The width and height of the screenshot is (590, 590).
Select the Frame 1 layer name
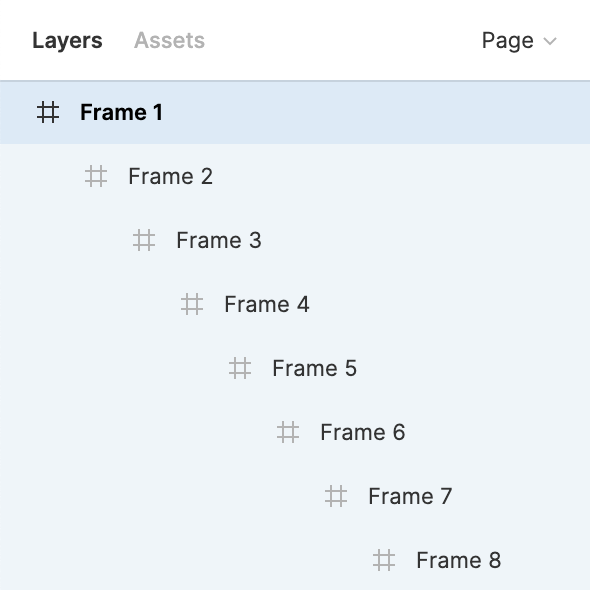coord(121,112)
